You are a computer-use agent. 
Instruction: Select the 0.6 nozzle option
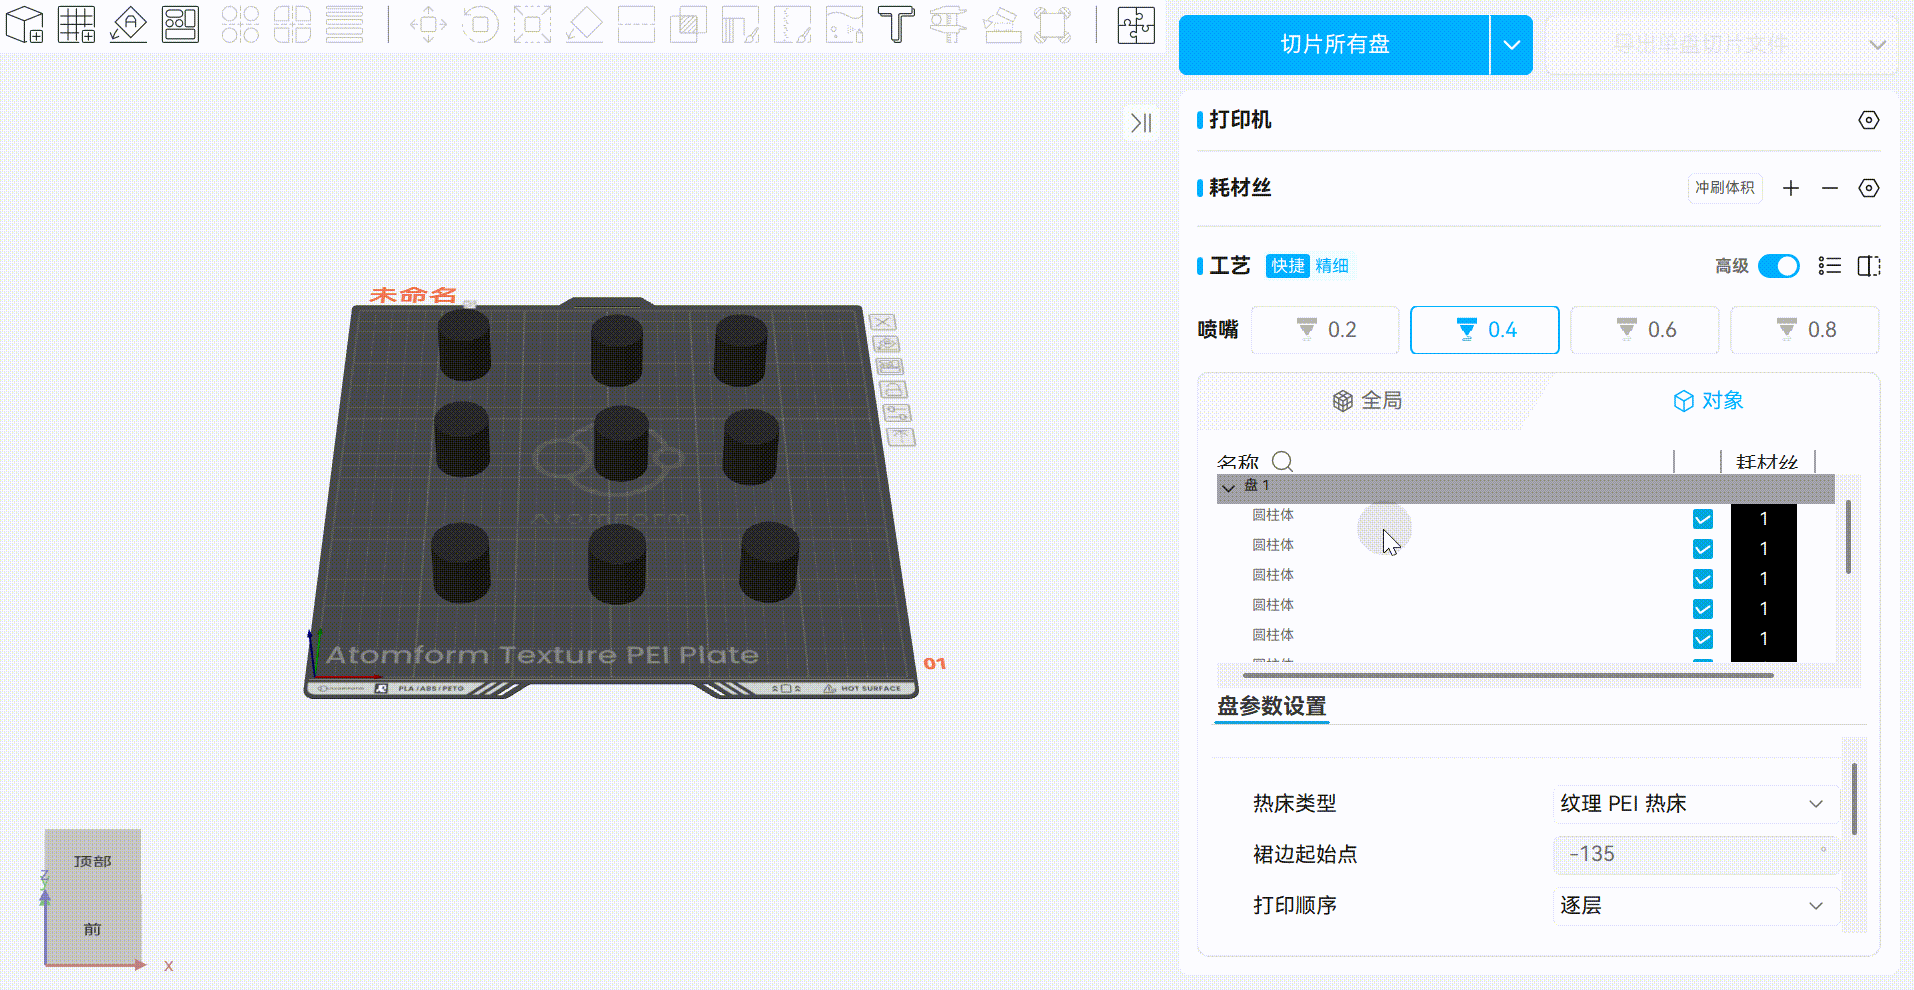(1645, 330)
